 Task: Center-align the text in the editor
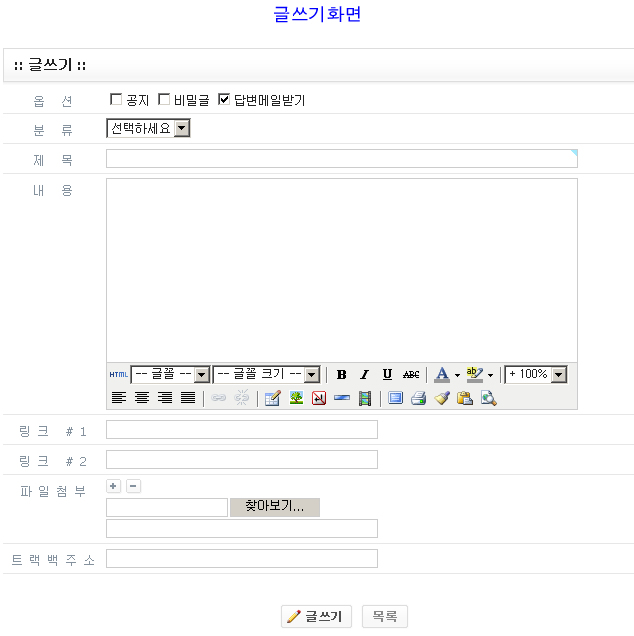click(141, 398)
